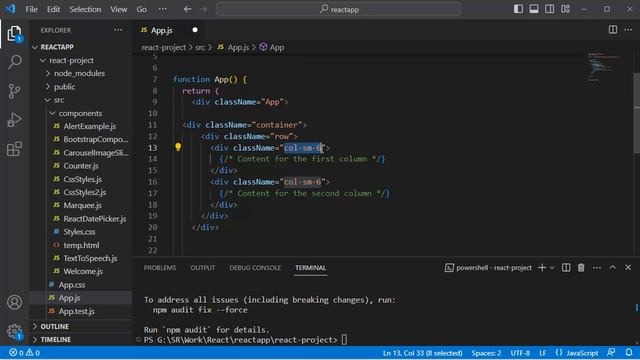Click the feedback icon in status bar
640x360 pixels.
[611, 353]
